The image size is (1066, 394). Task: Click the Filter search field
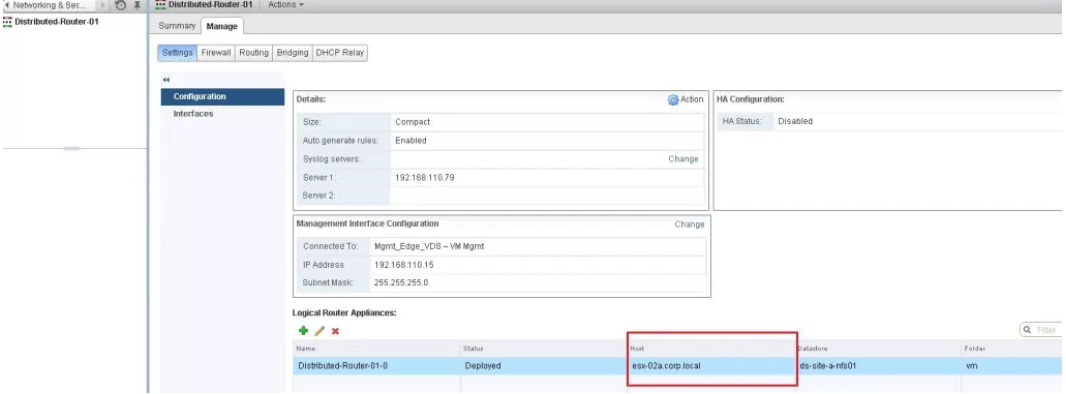[x=1043, y=329]
